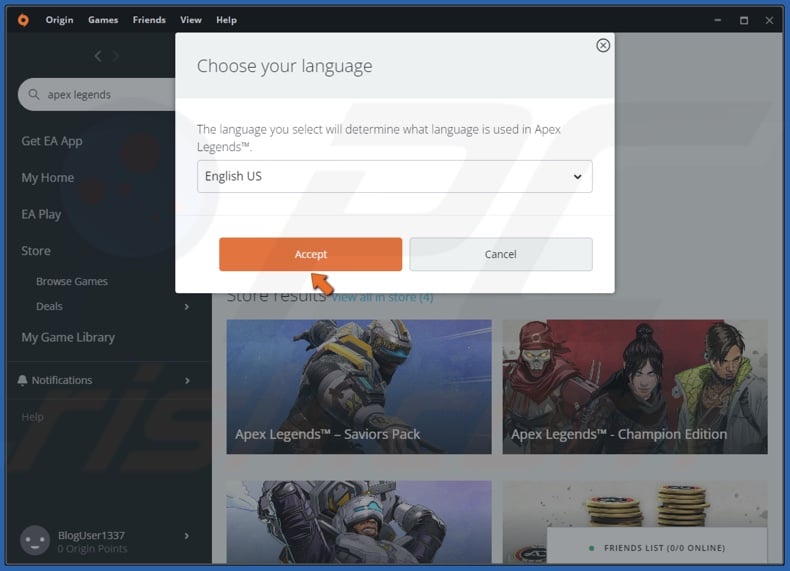790x571 pixels.
Task: Click the Notifications bell icon
Action: click(x=22, y=380)
